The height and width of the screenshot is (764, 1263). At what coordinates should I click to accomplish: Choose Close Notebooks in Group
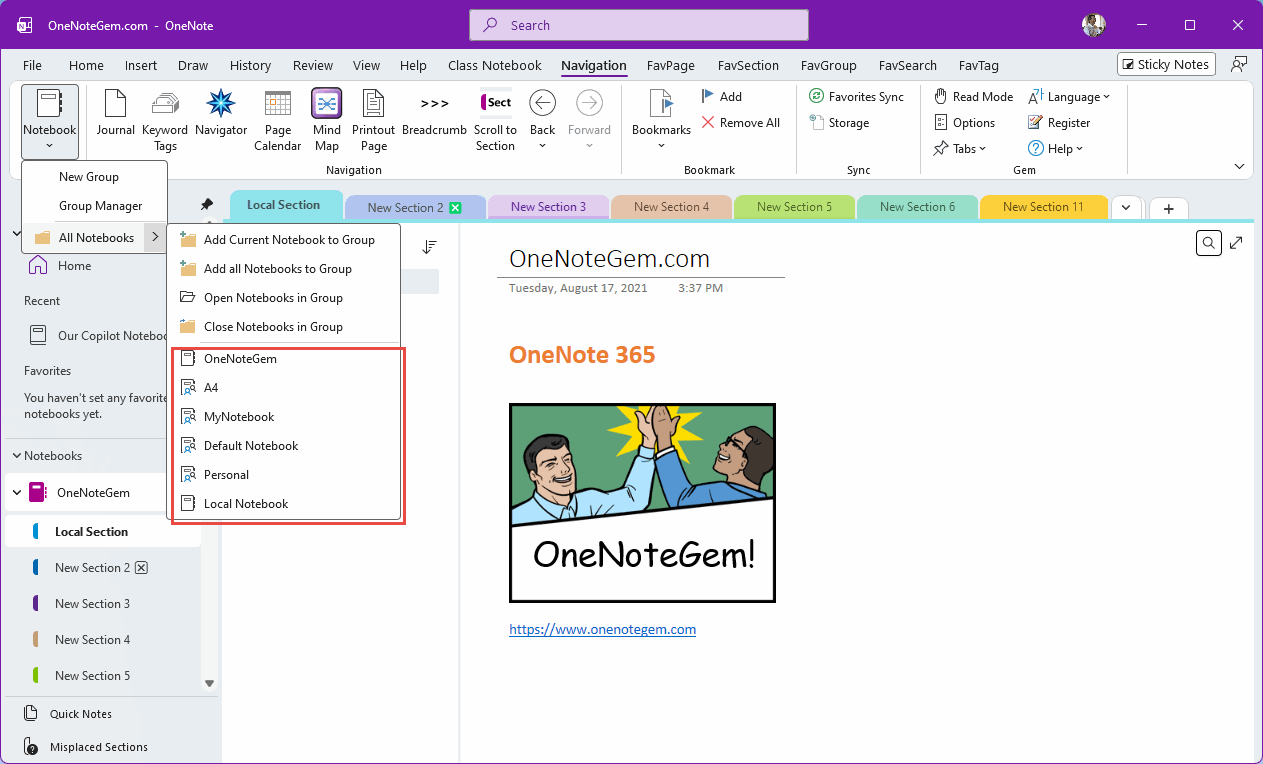tap(285, 327)
